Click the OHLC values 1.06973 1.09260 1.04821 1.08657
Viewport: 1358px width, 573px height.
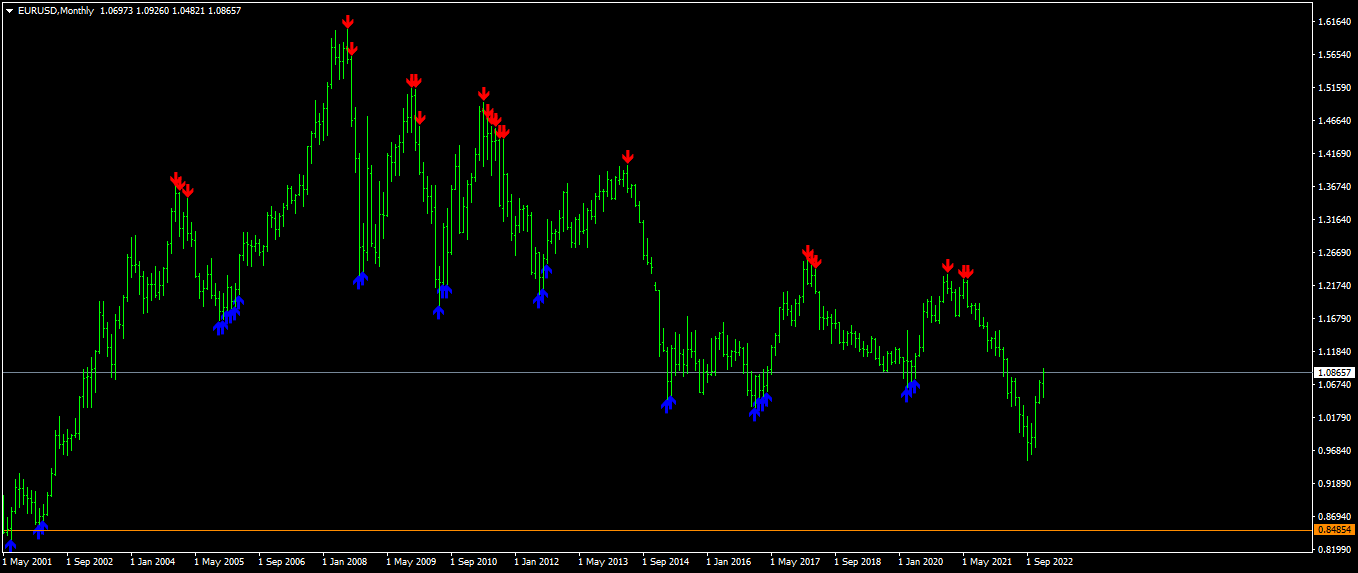[170, 10]
